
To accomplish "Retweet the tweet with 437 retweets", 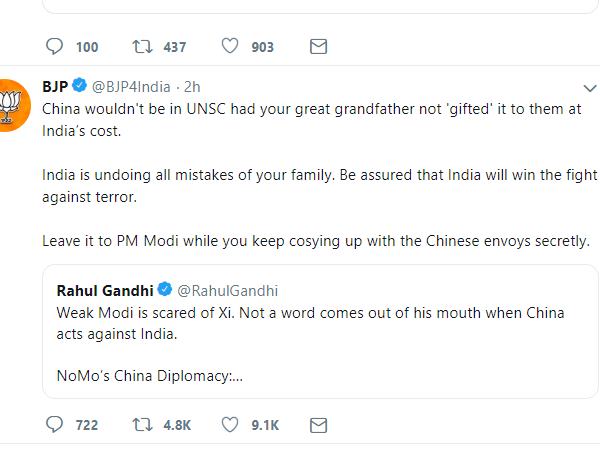I will (142, 46).
